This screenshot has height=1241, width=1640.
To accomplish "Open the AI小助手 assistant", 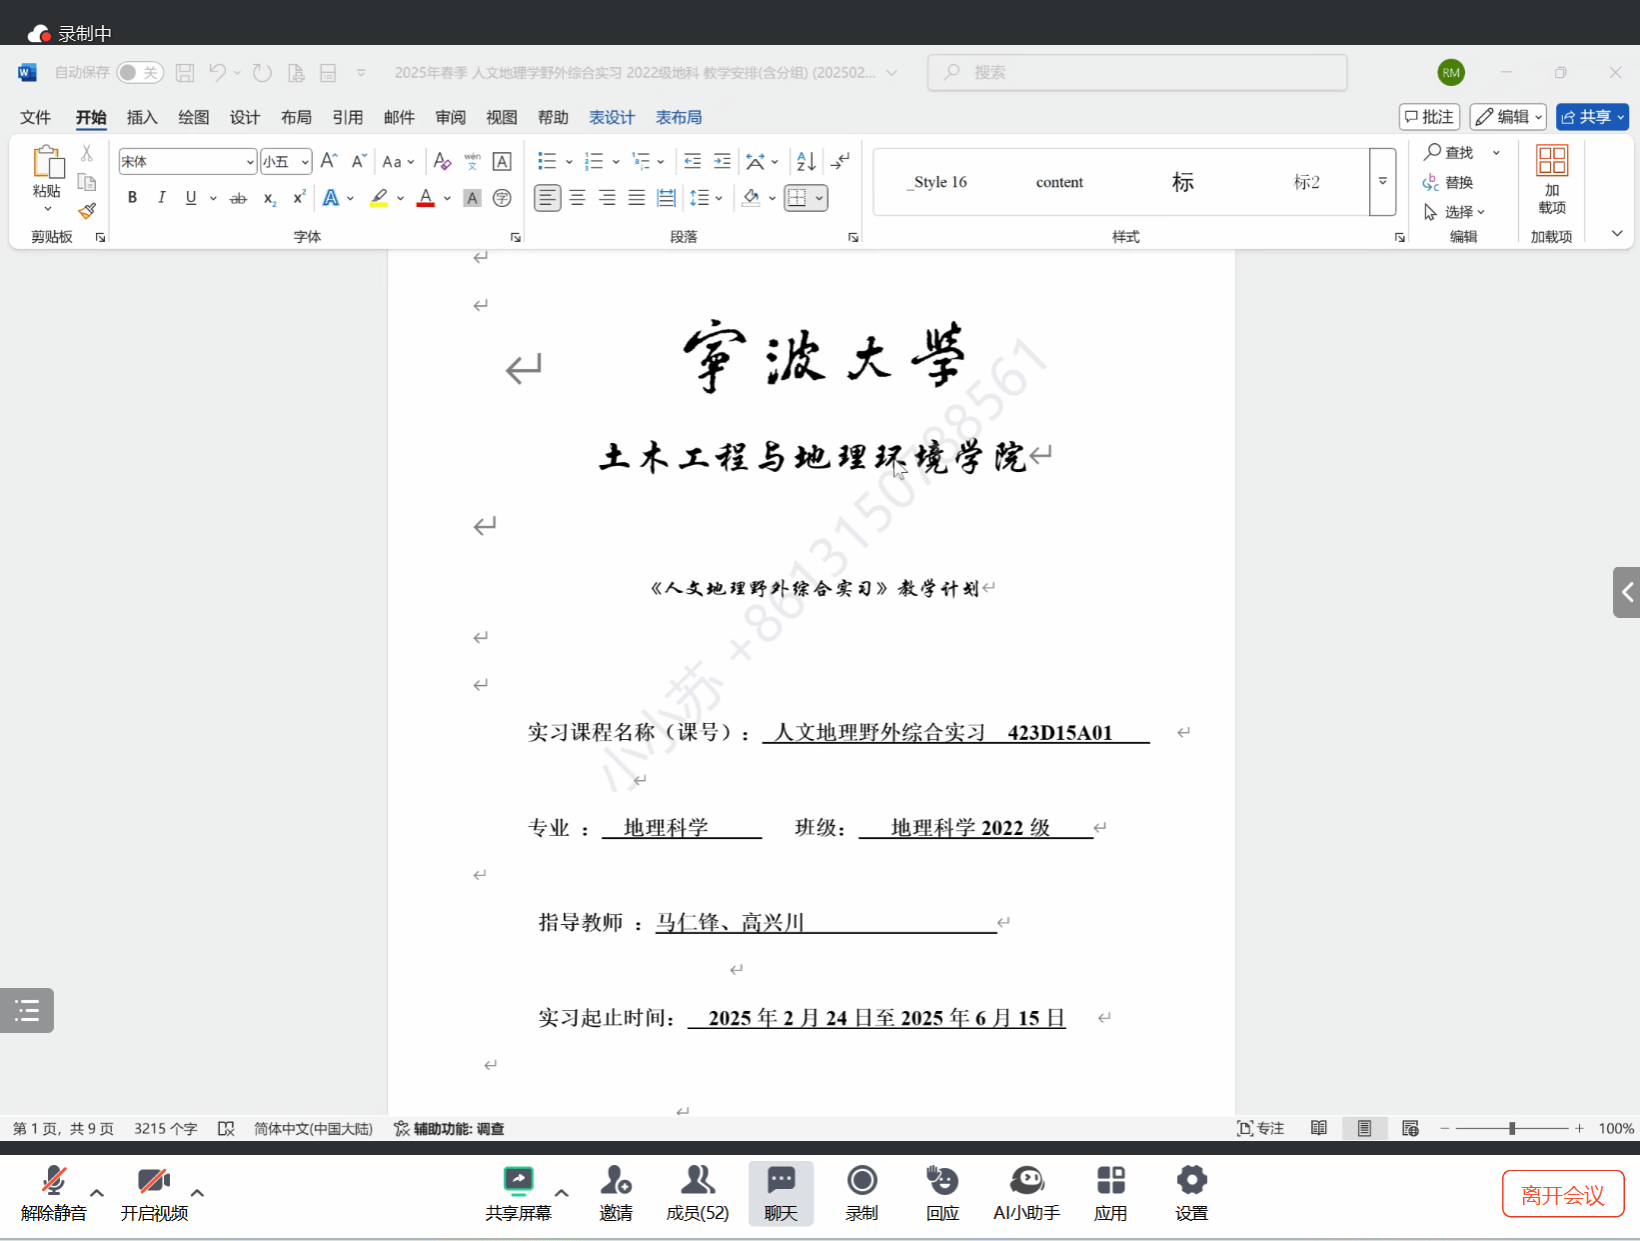I will [x=1026, y=1193].
